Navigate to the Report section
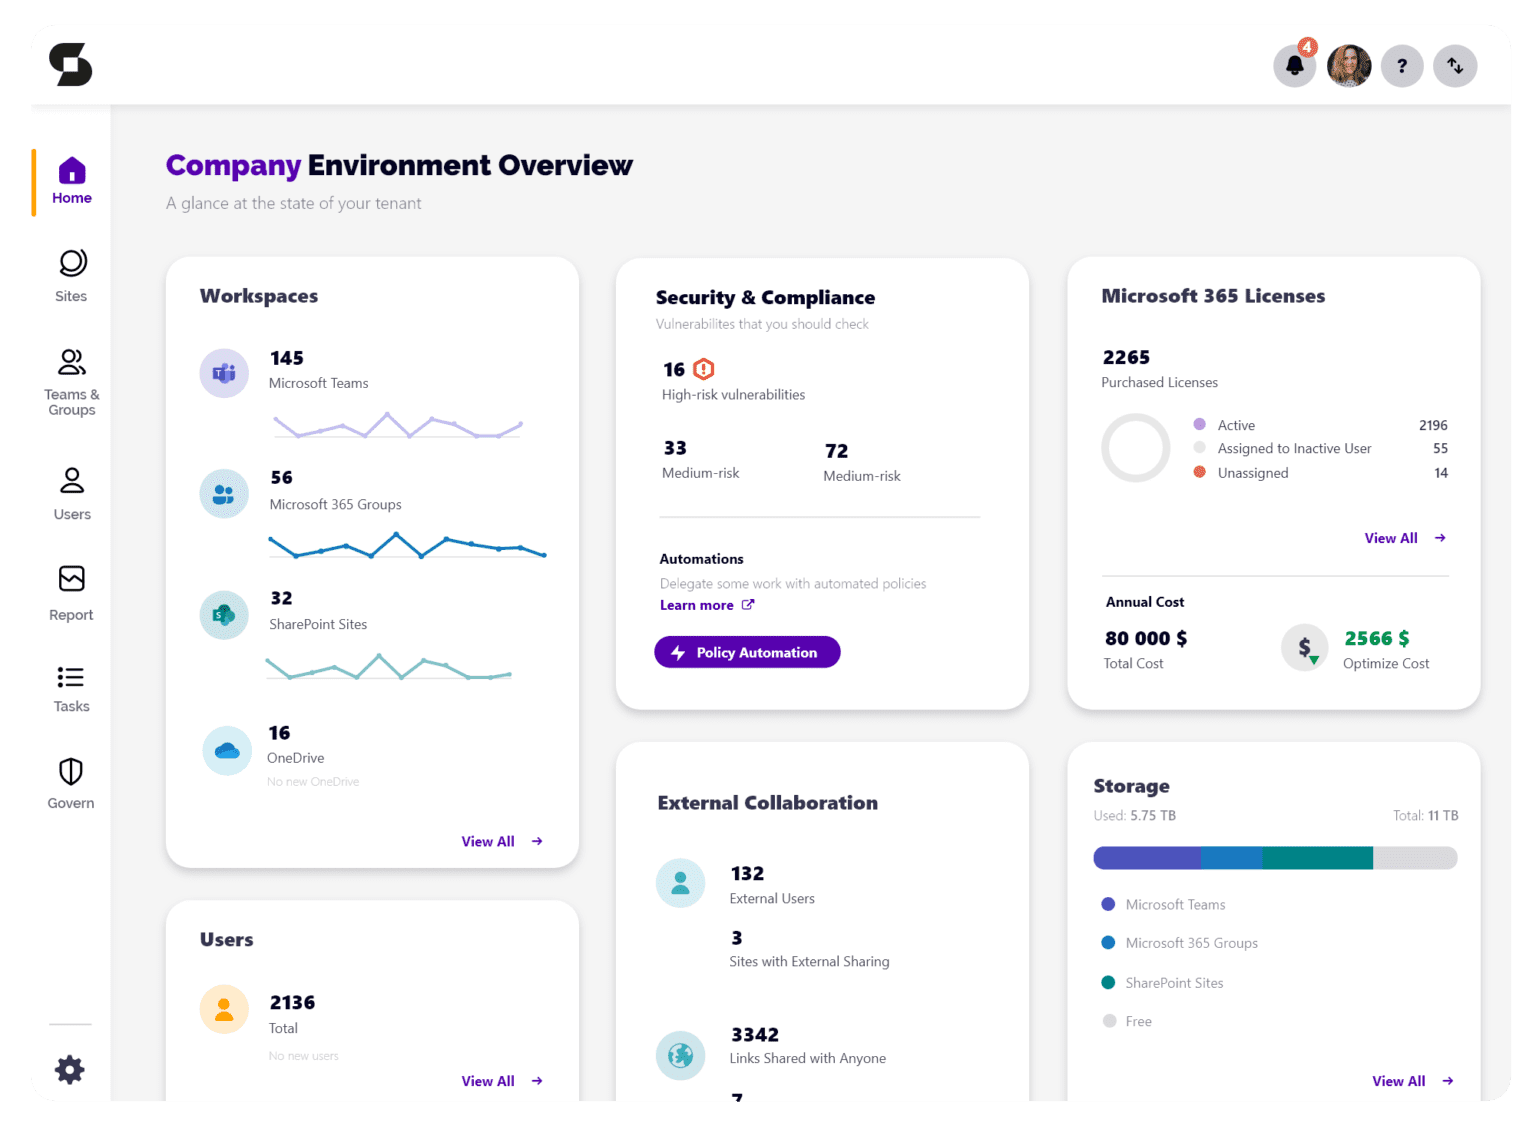The image size is (1536, 1126). (71, 592)
